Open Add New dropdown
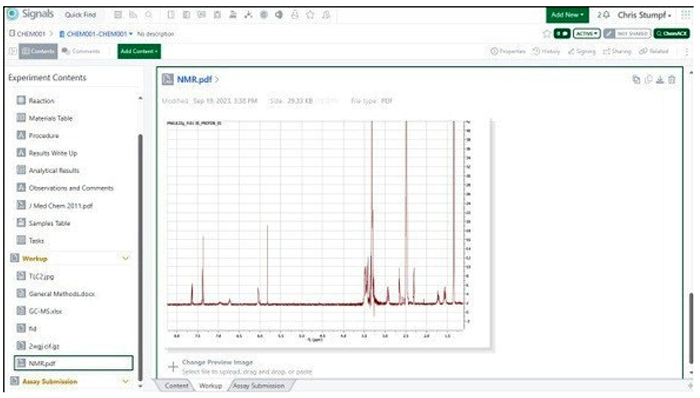 pos(567,15)
